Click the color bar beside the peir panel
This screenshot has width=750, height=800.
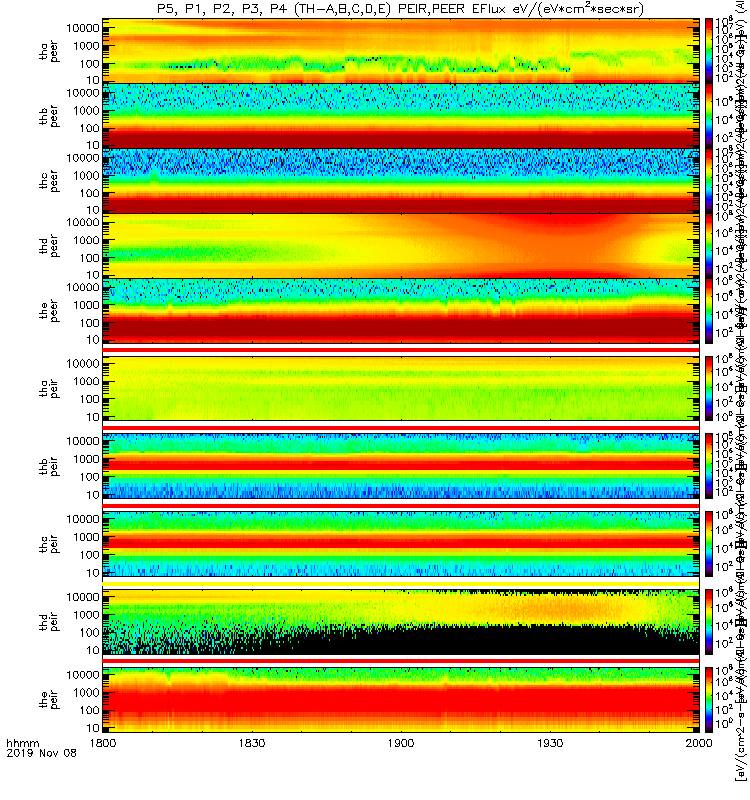[709, 699]
